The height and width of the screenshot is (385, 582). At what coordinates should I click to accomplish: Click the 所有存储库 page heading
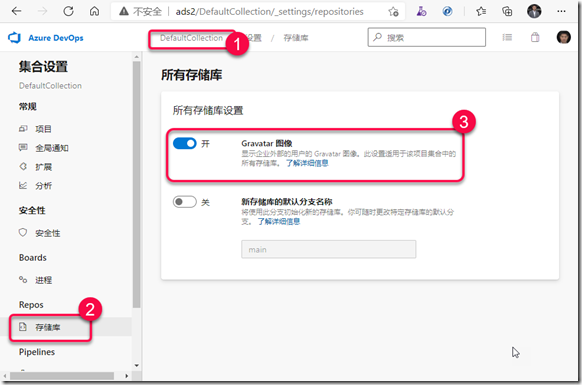pos(192,75)
